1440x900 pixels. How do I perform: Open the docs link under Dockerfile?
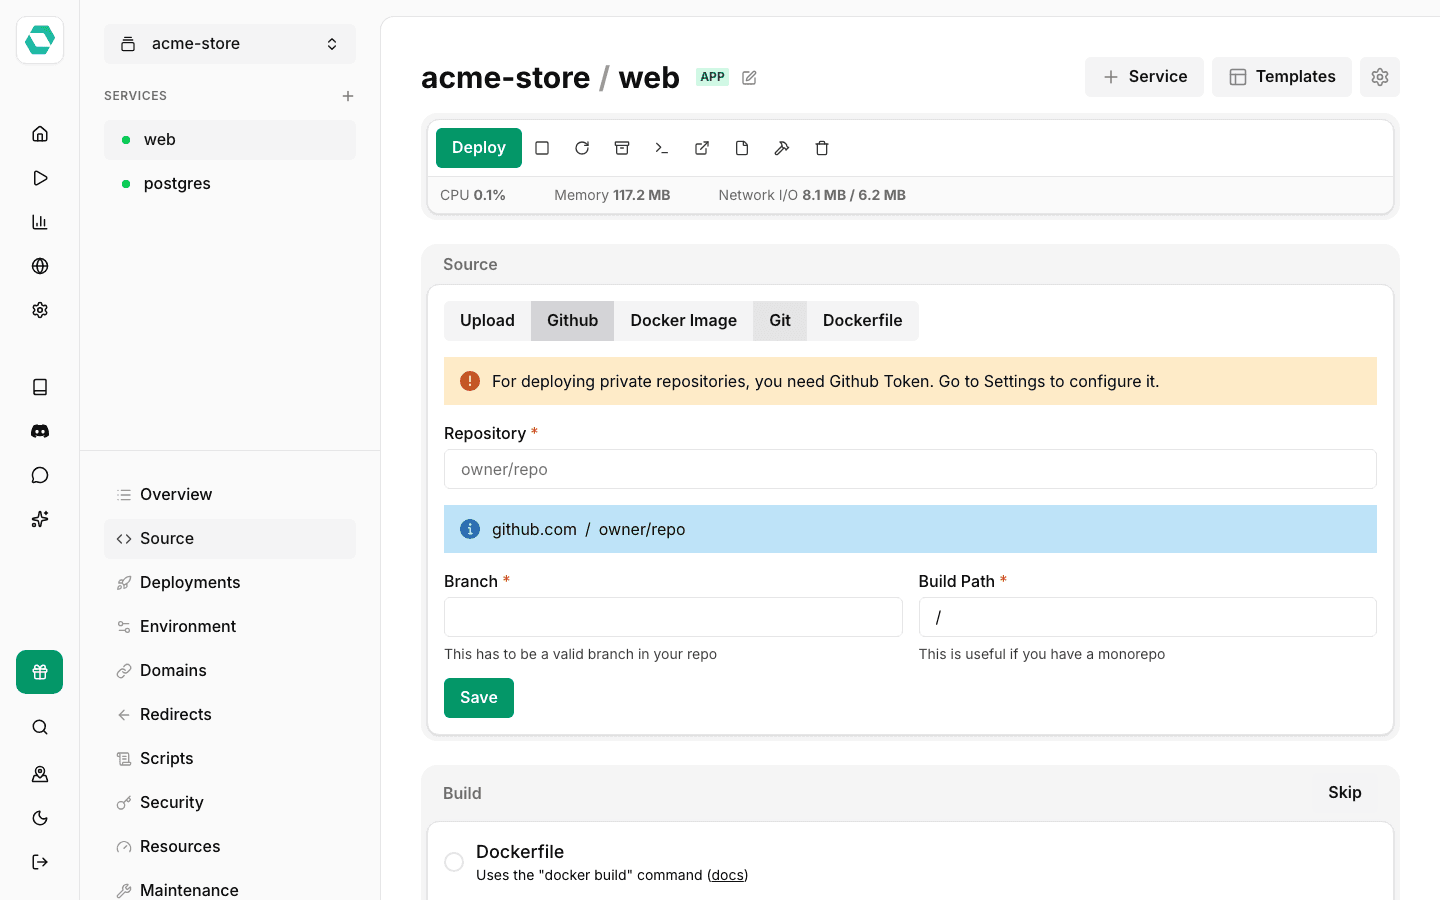(x=727, y=875)
